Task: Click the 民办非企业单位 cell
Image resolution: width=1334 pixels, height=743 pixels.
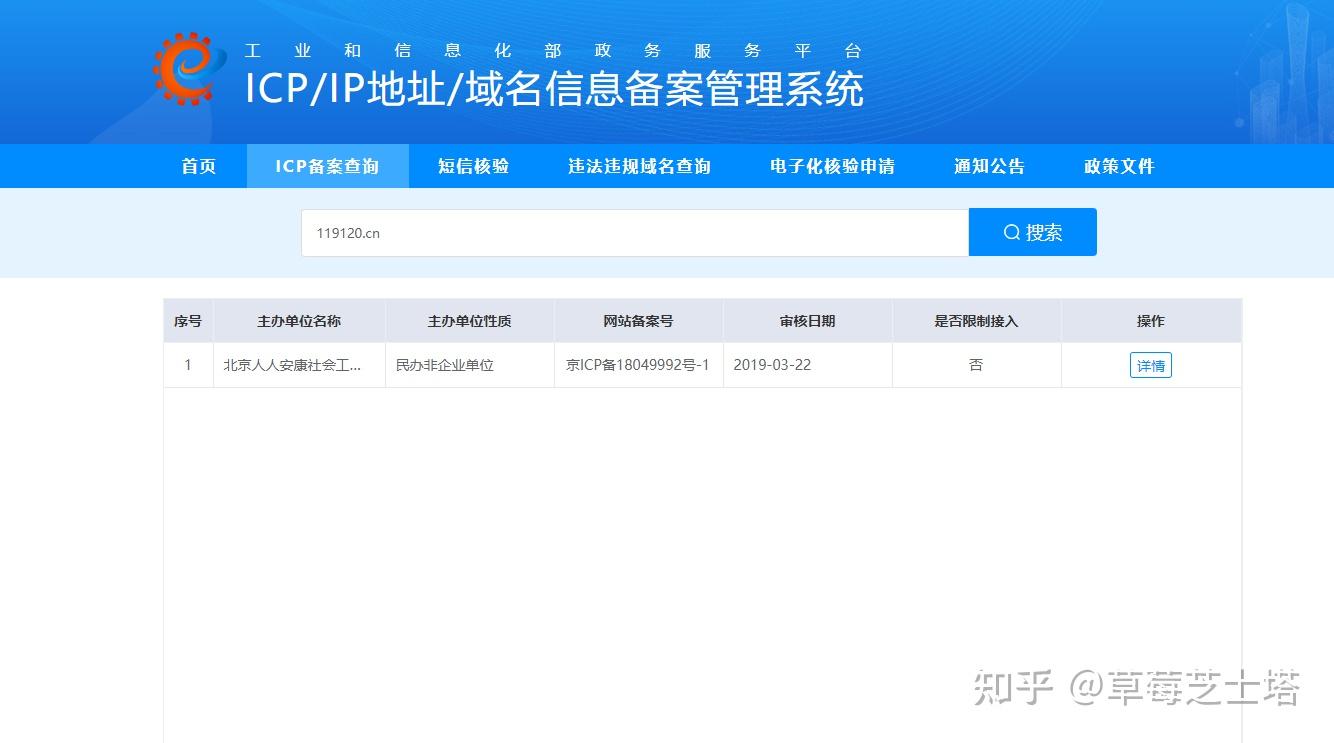Action: click(x=469, y=365)
